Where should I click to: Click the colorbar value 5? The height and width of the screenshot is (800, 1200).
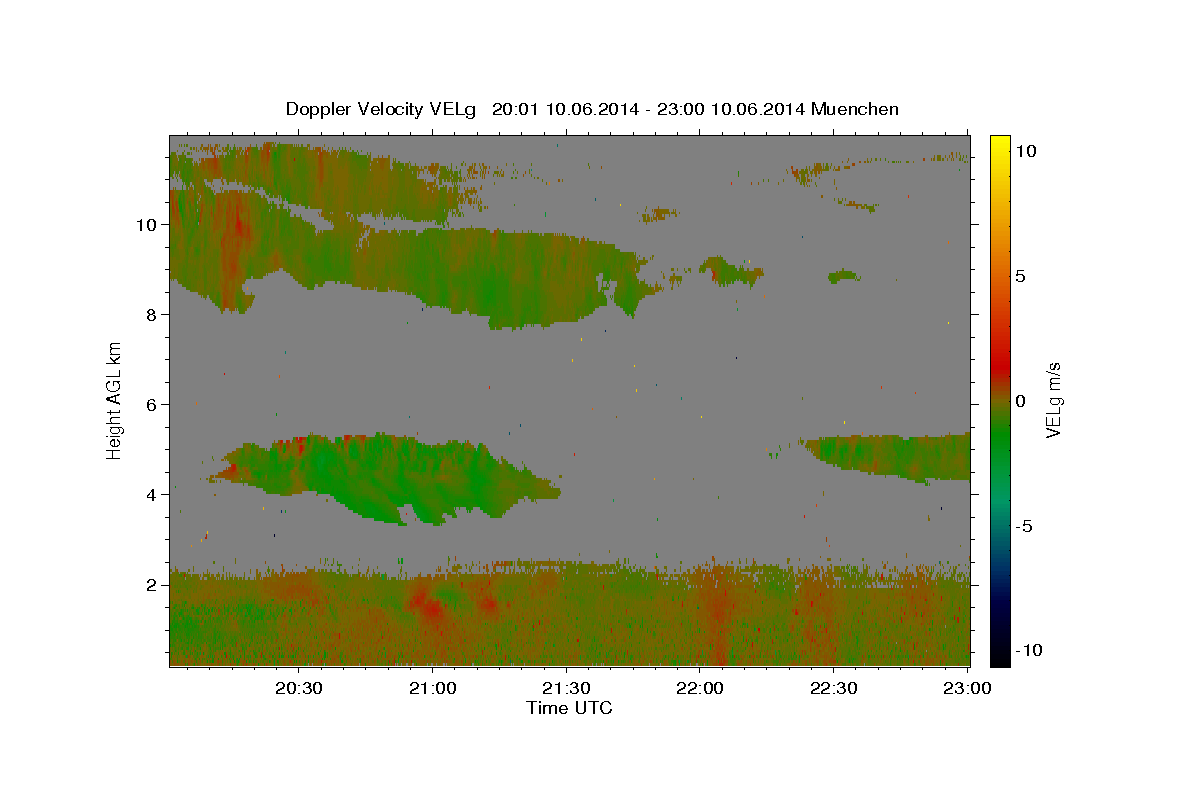point(1022,276)
